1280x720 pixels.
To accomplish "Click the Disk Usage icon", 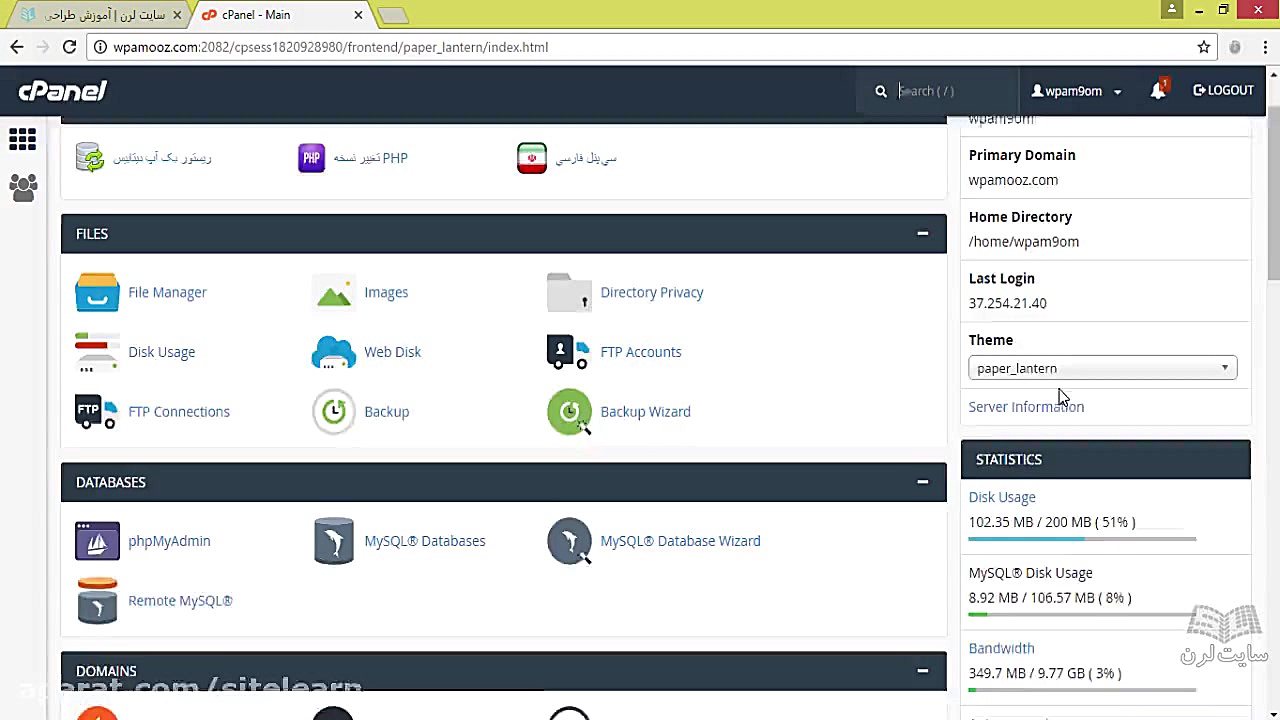I will click(x=97, y=352).
